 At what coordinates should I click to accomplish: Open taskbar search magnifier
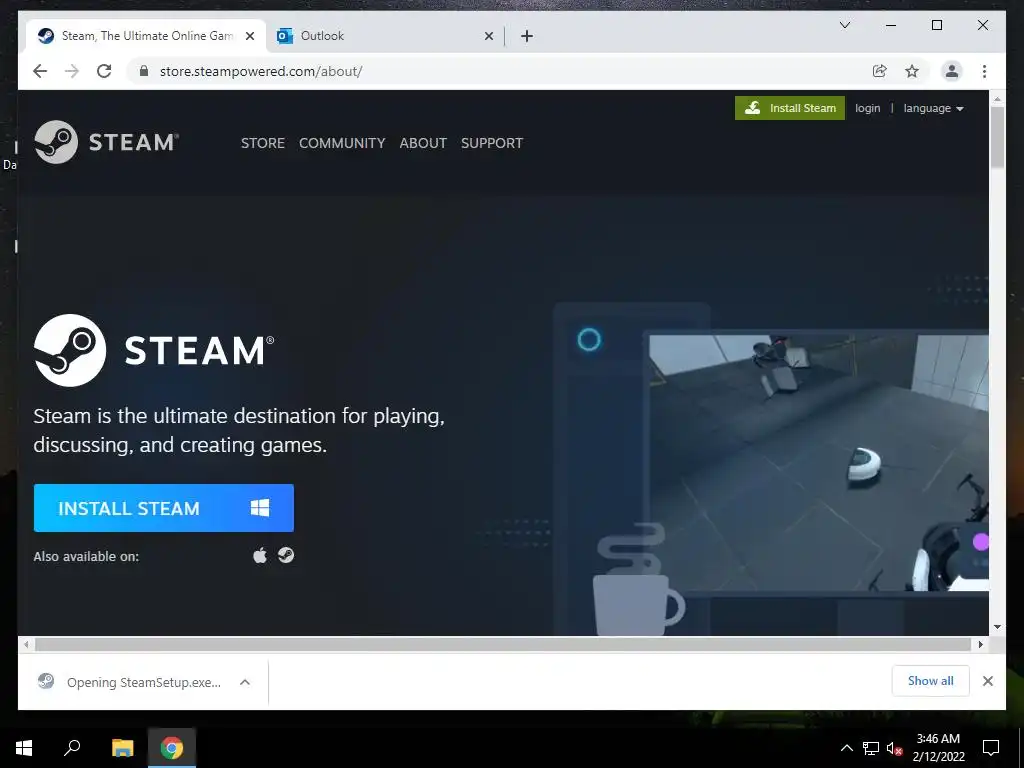coord(72,748)
